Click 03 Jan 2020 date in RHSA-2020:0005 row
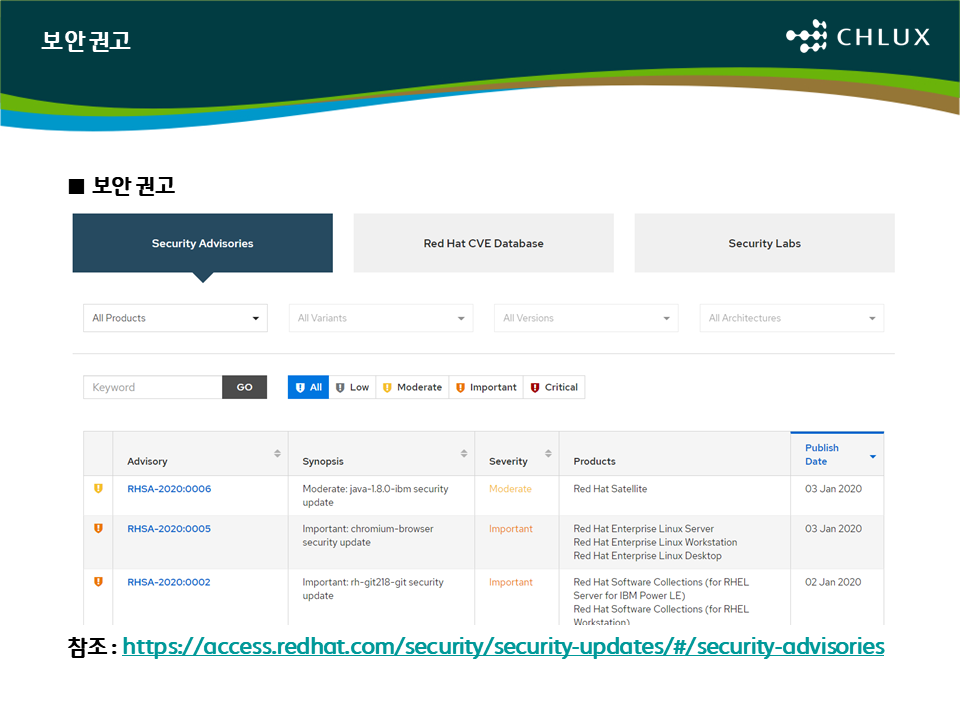 [x=833, y=528]
